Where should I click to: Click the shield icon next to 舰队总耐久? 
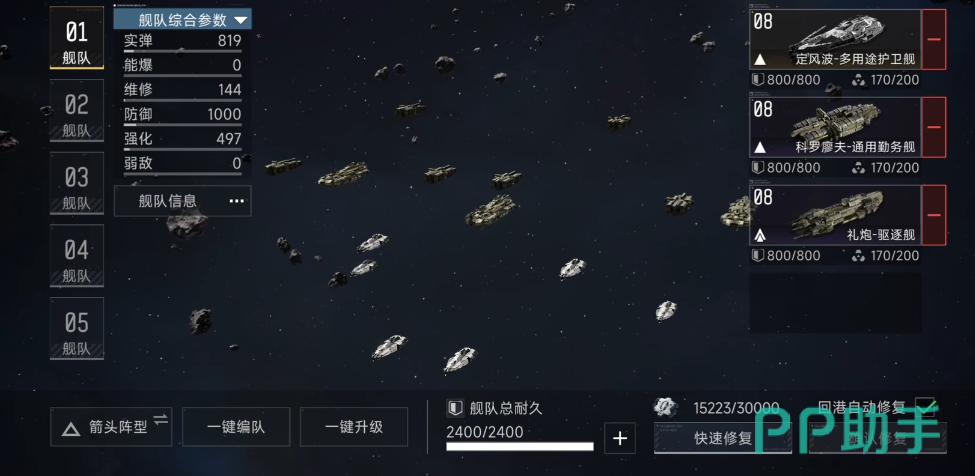(x=455, y=408)
